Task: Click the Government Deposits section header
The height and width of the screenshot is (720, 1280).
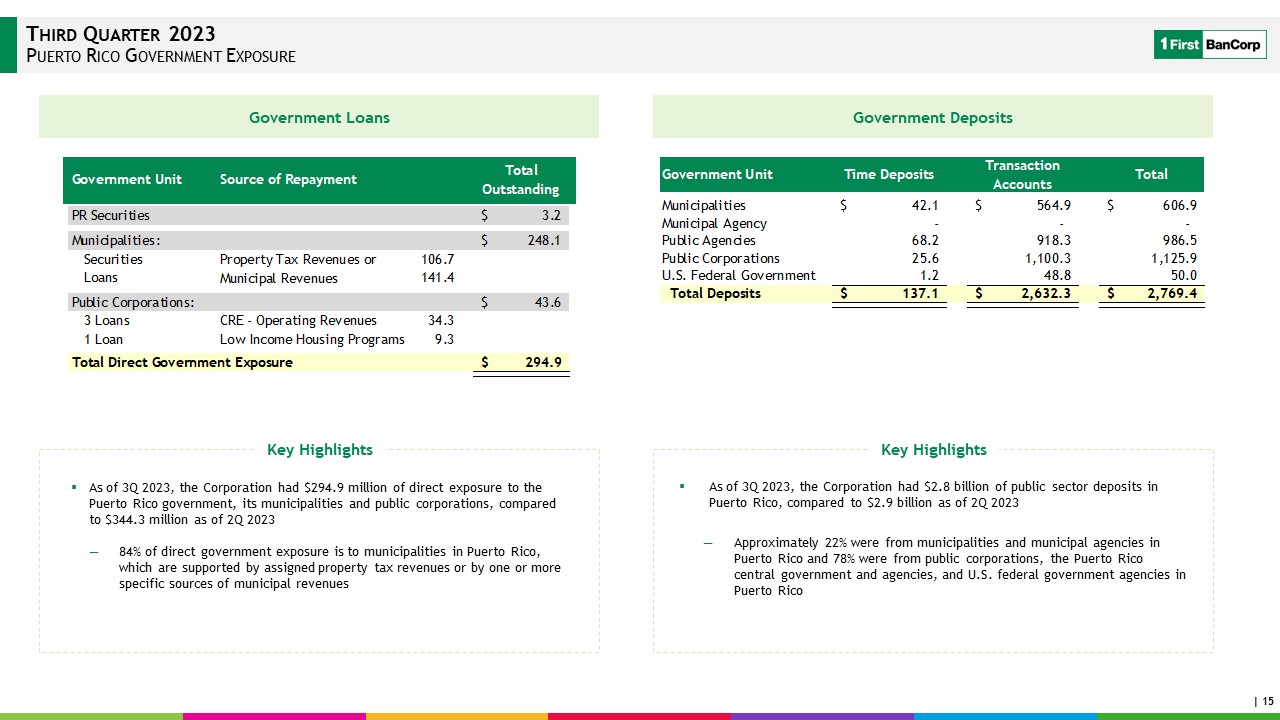Action: pos(932,118)
